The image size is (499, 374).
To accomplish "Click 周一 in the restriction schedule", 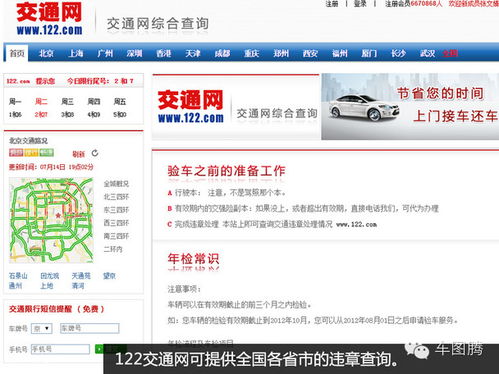I will [x=15, y=102].
